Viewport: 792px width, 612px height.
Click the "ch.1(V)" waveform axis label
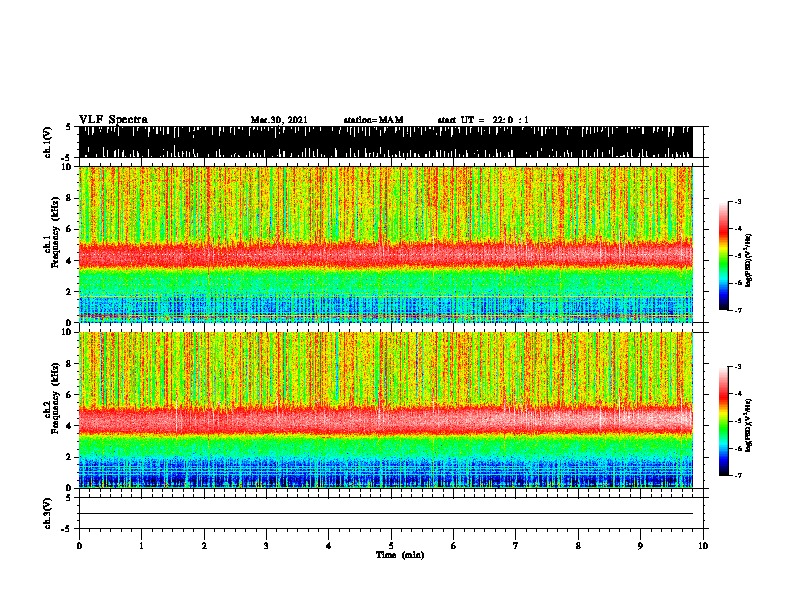(48, 142)
